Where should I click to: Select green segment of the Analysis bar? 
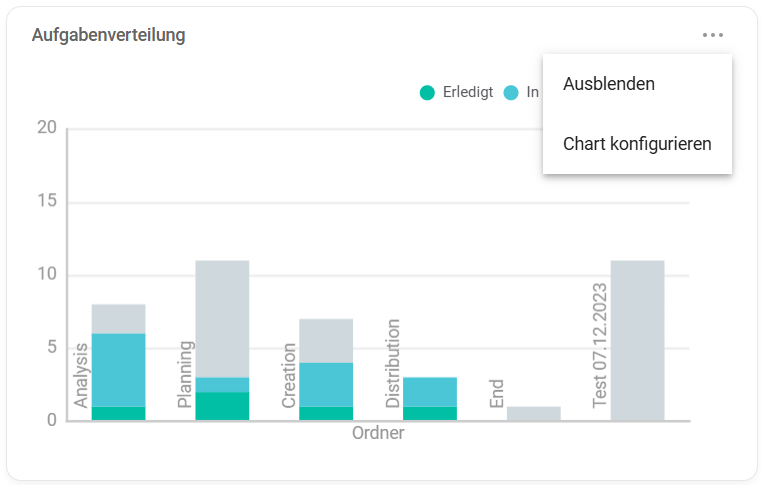[118, 413]
